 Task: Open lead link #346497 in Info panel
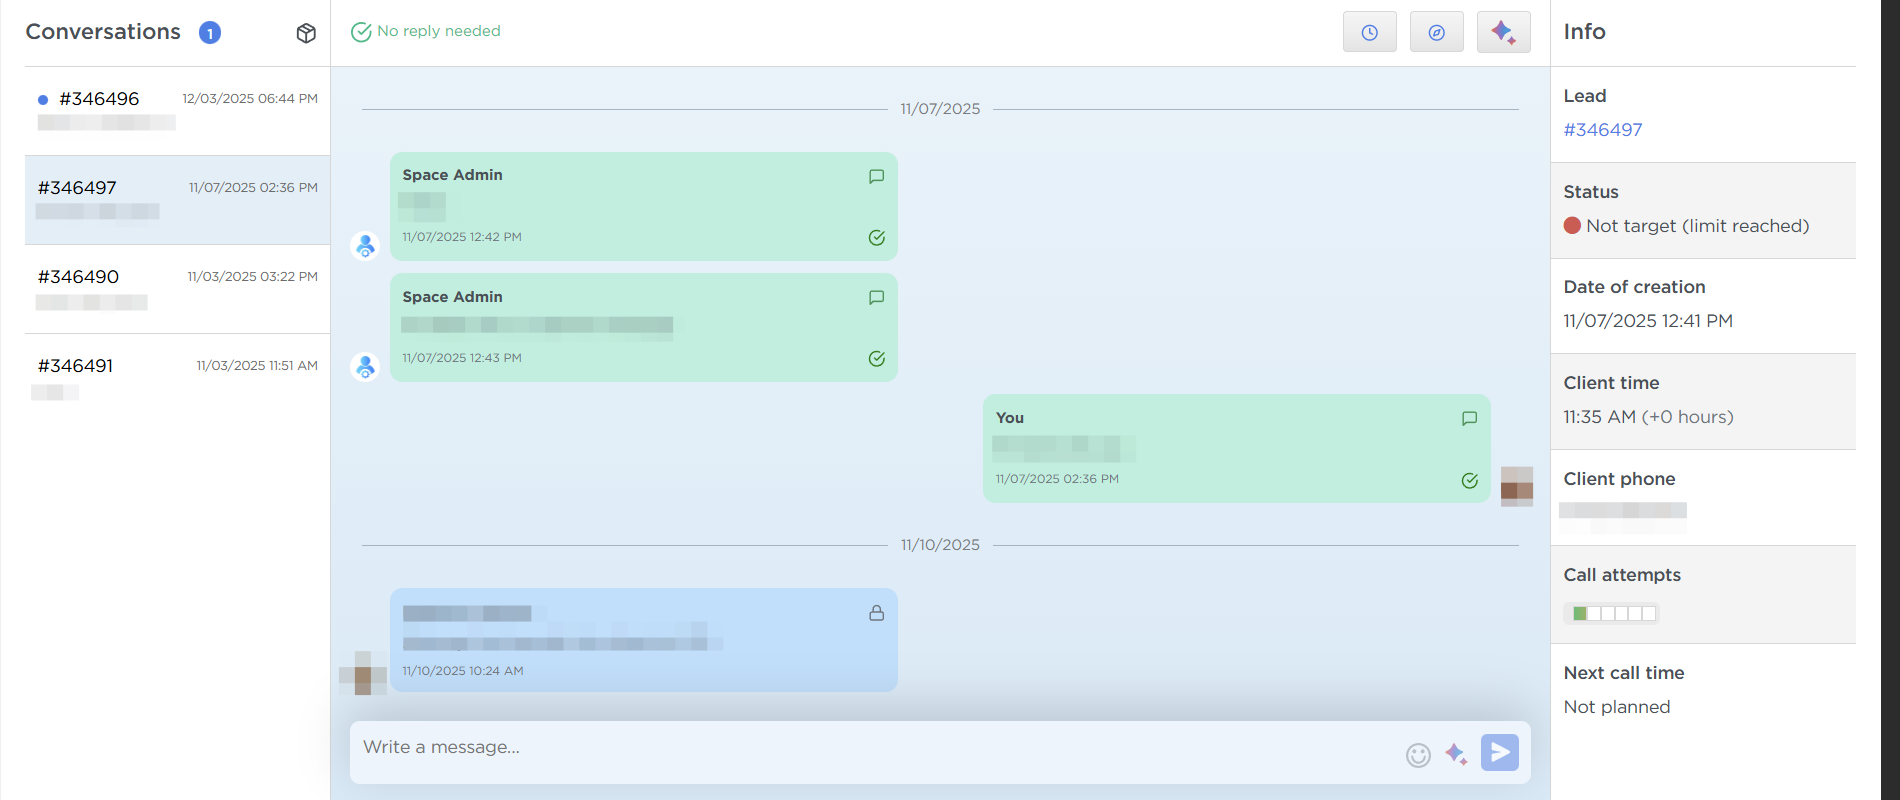click(1602, 130)
